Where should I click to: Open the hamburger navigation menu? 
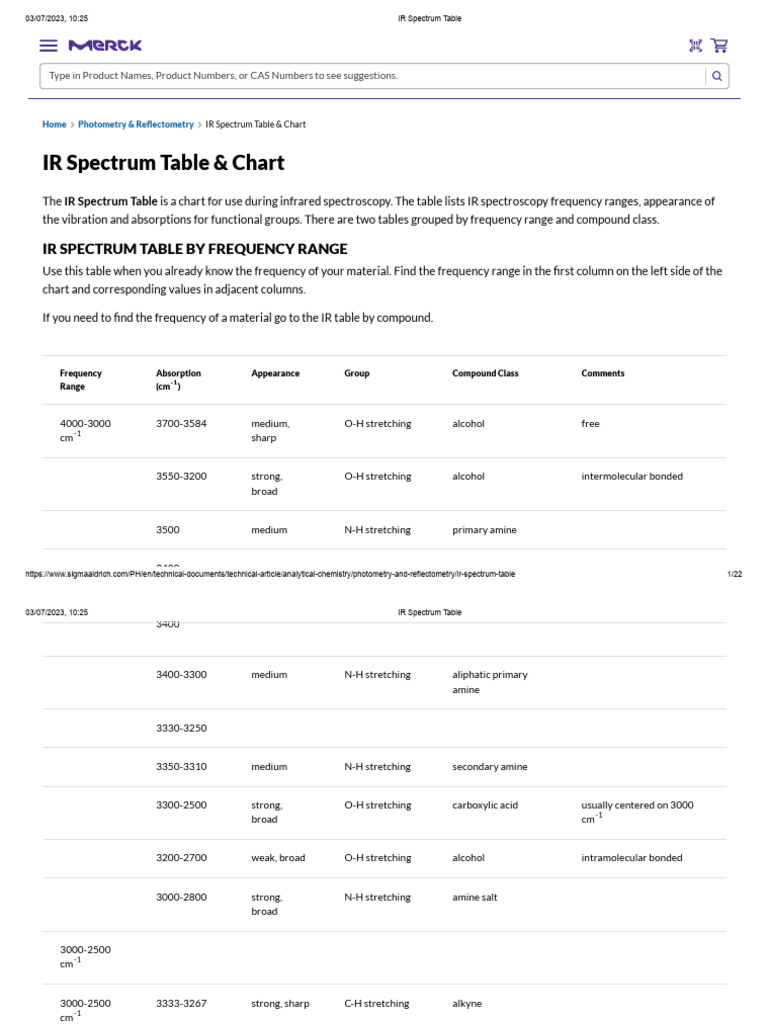pyautogui.click(x=48, y=45)
